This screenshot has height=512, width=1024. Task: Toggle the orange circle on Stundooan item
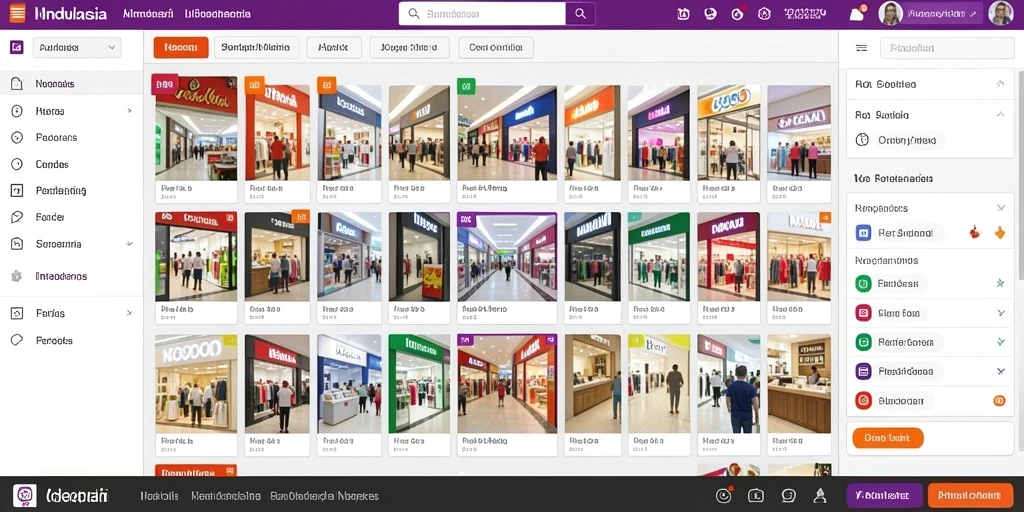click(999, 400)
